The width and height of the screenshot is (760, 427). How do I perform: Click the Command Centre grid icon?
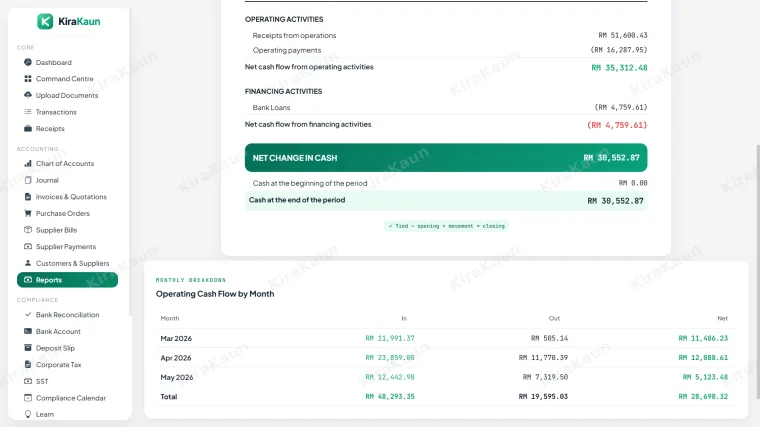tap(28, 79)
